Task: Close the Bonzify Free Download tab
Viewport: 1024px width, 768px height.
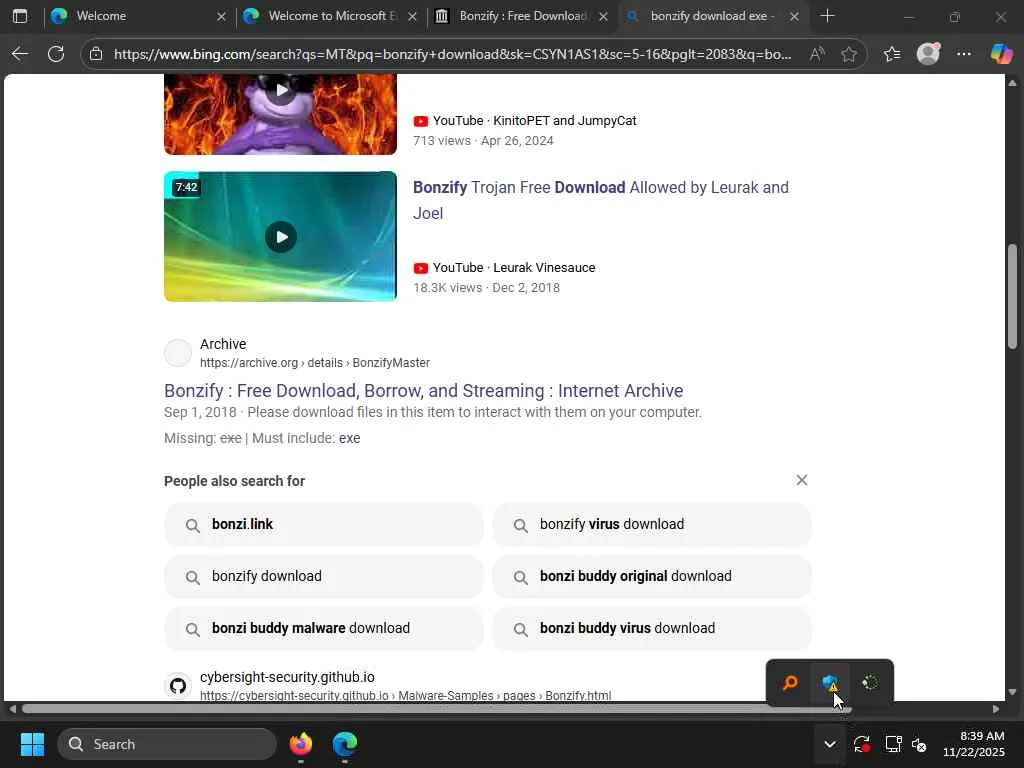Action: (x=603, y=16)
